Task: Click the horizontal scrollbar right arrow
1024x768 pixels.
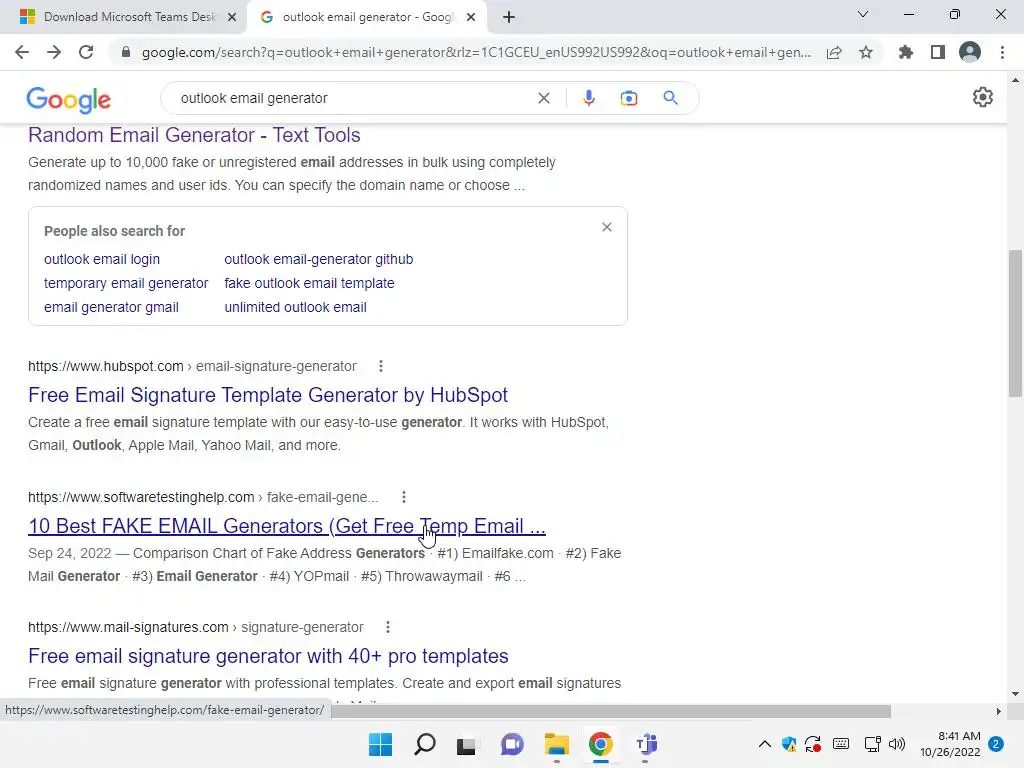Action: click(x=998, y=711)
